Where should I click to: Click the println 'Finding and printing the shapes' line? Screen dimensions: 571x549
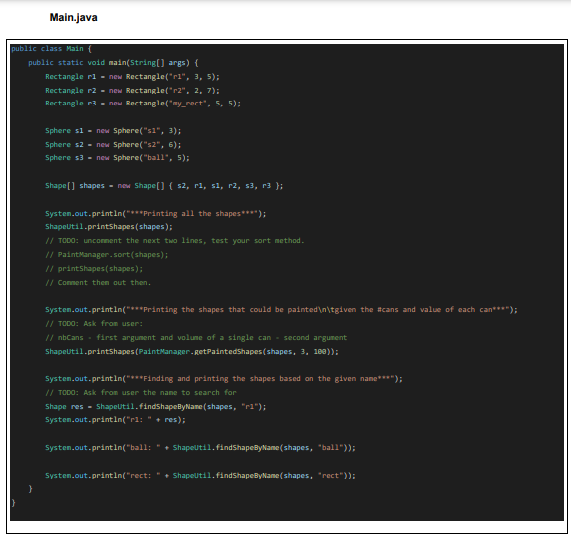coord(224,379)
